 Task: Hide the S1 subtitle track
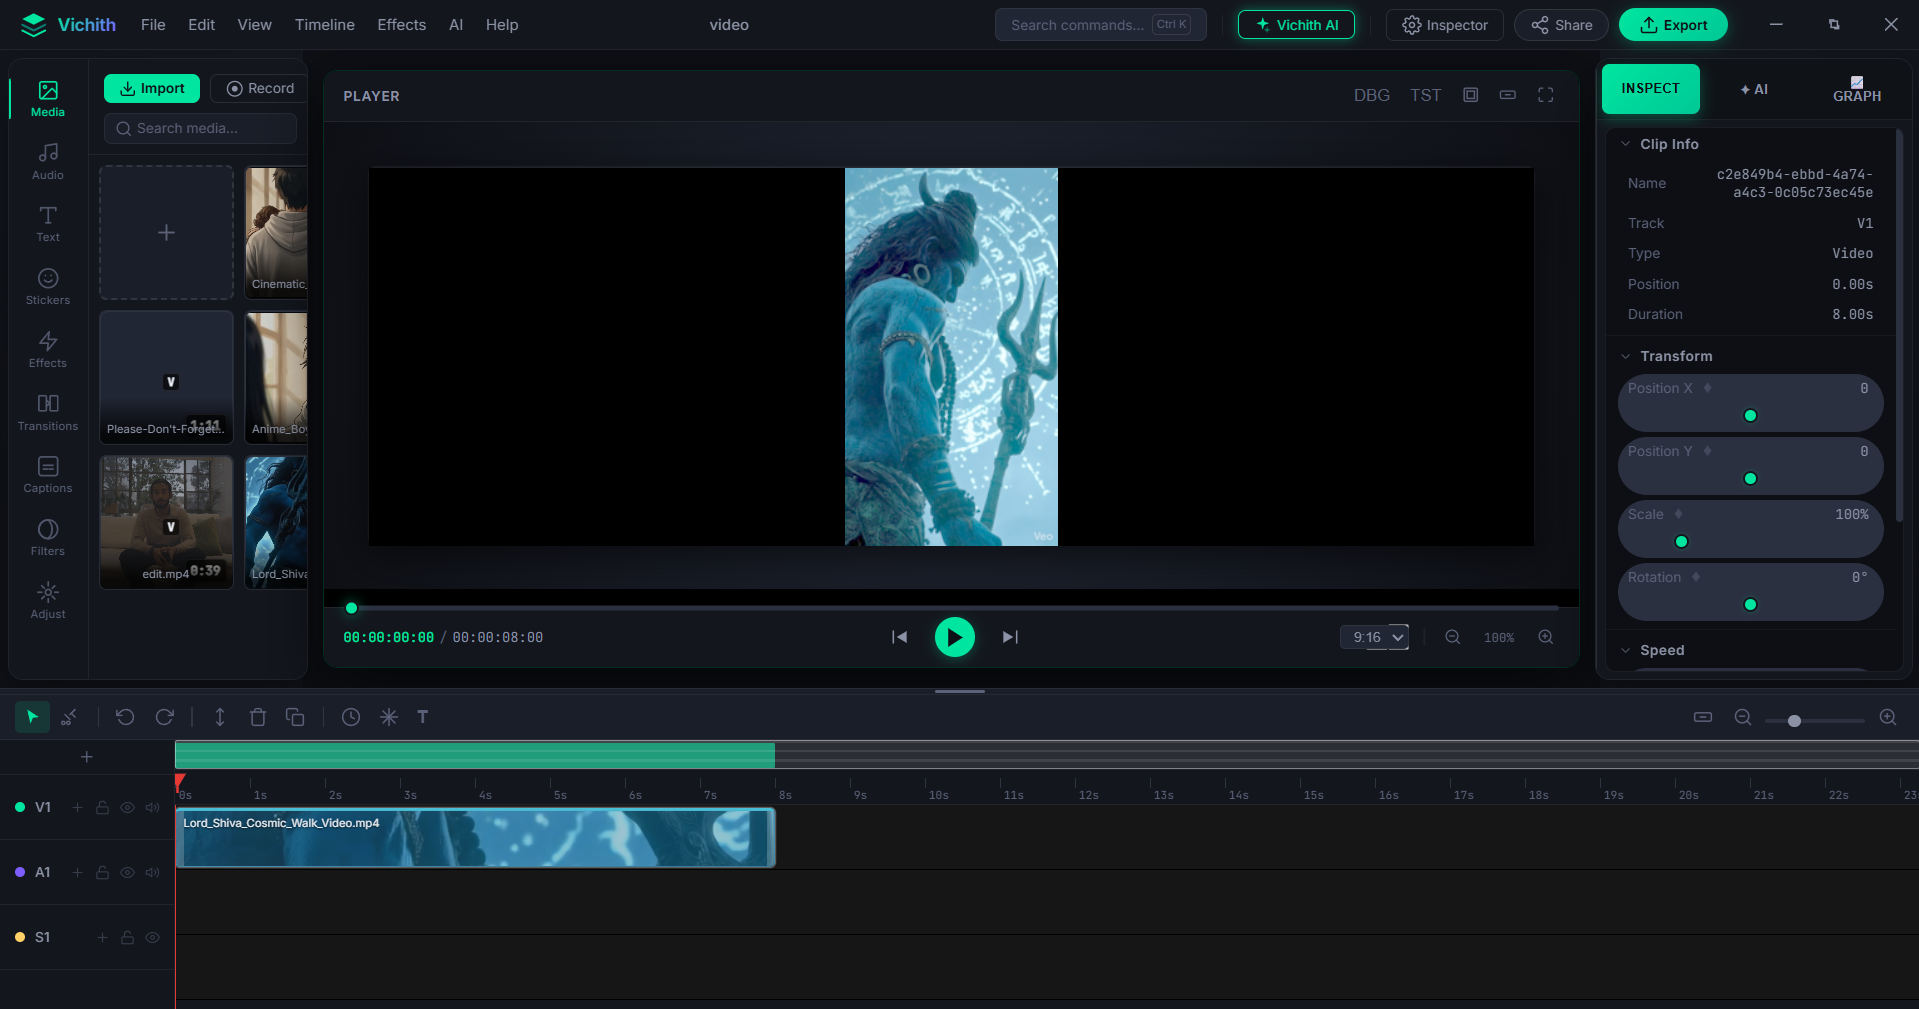(x=152, y=937)
